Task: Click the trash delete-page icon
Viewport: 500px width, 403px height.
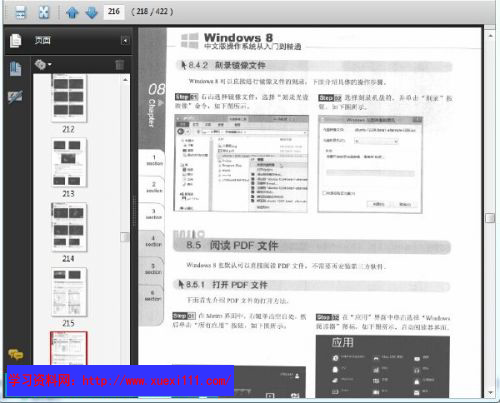Action: click(x=119, y=65)
